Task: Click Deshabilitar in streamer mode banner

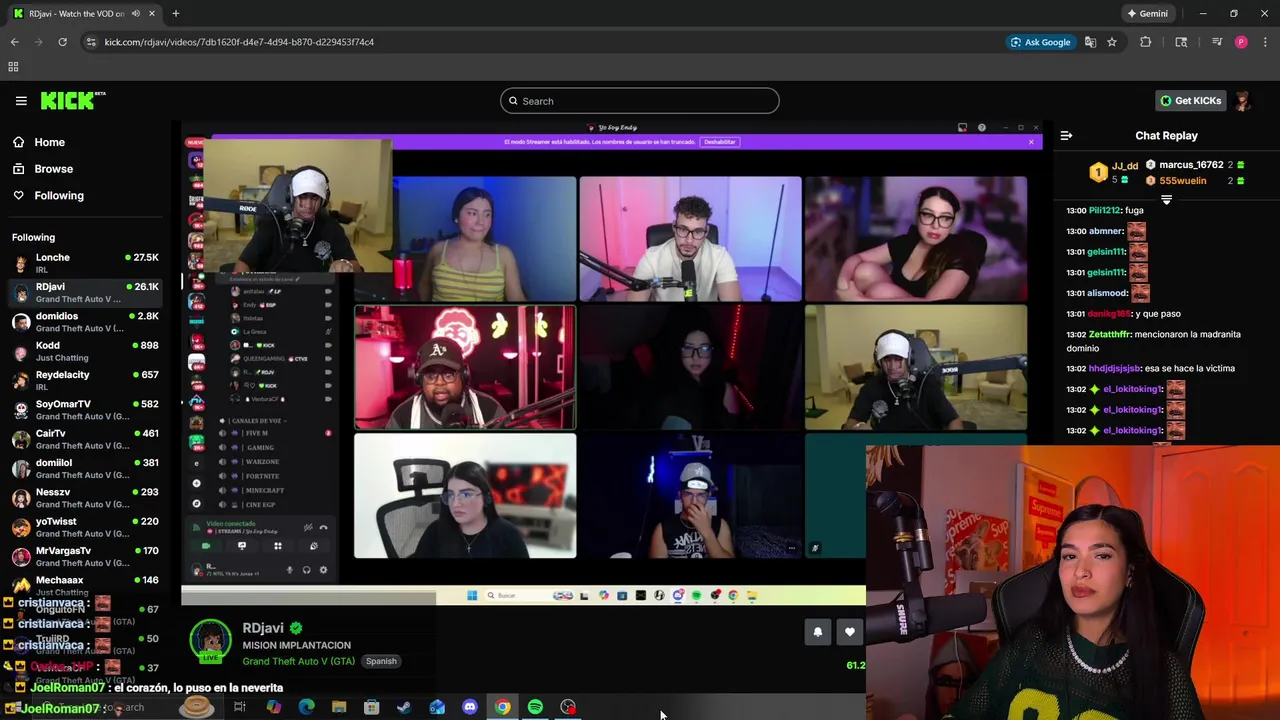Action: tap(720, 142)
